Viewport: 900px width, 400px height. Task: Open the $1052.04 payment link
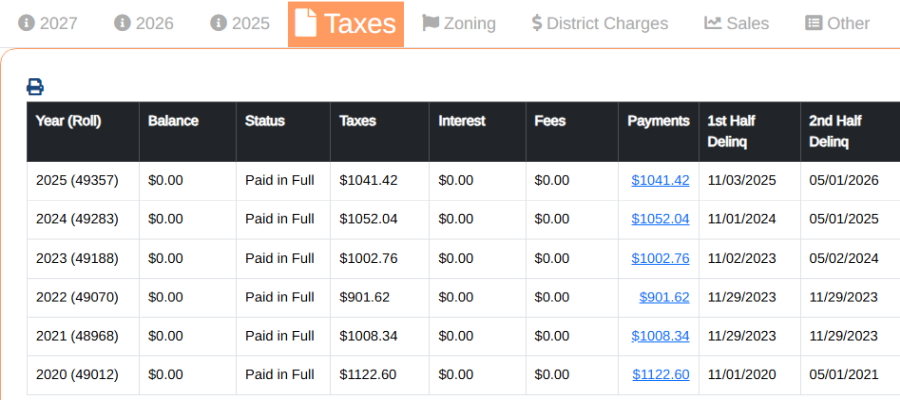(x=660, y=219)
